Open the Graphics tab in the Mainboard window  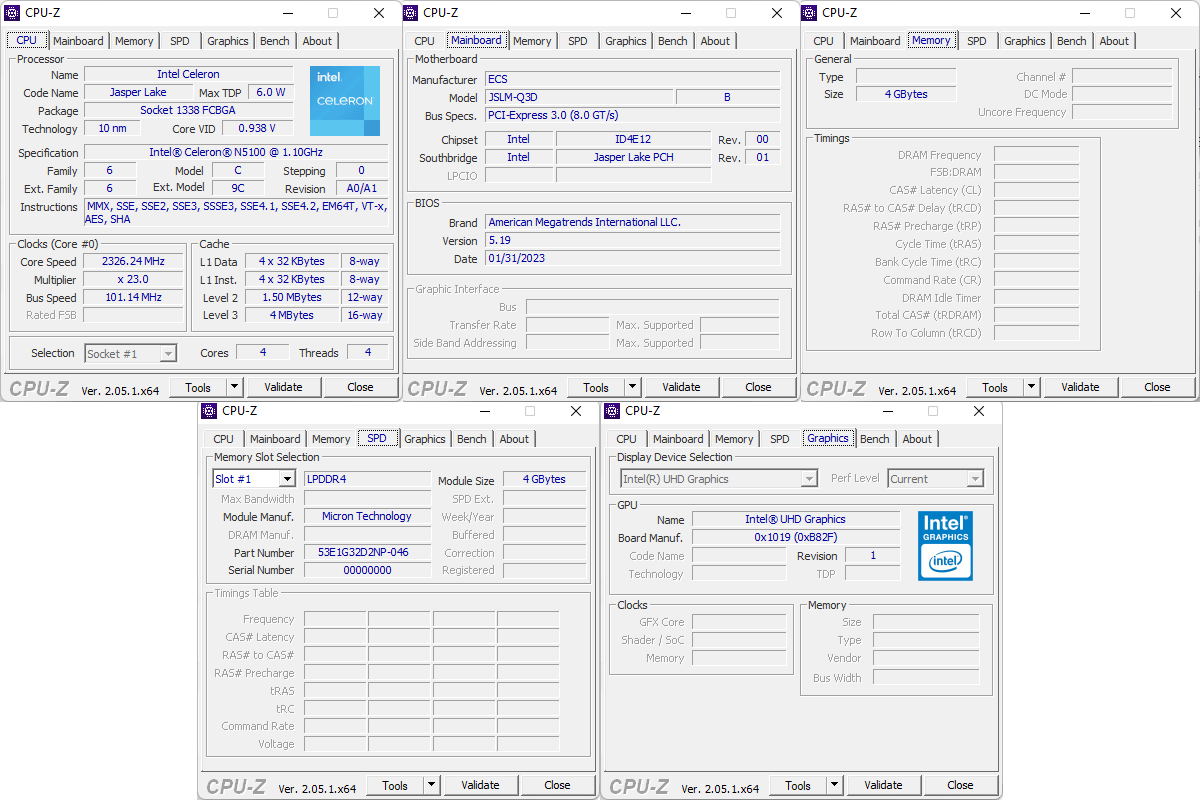click(x=626, y=41)
